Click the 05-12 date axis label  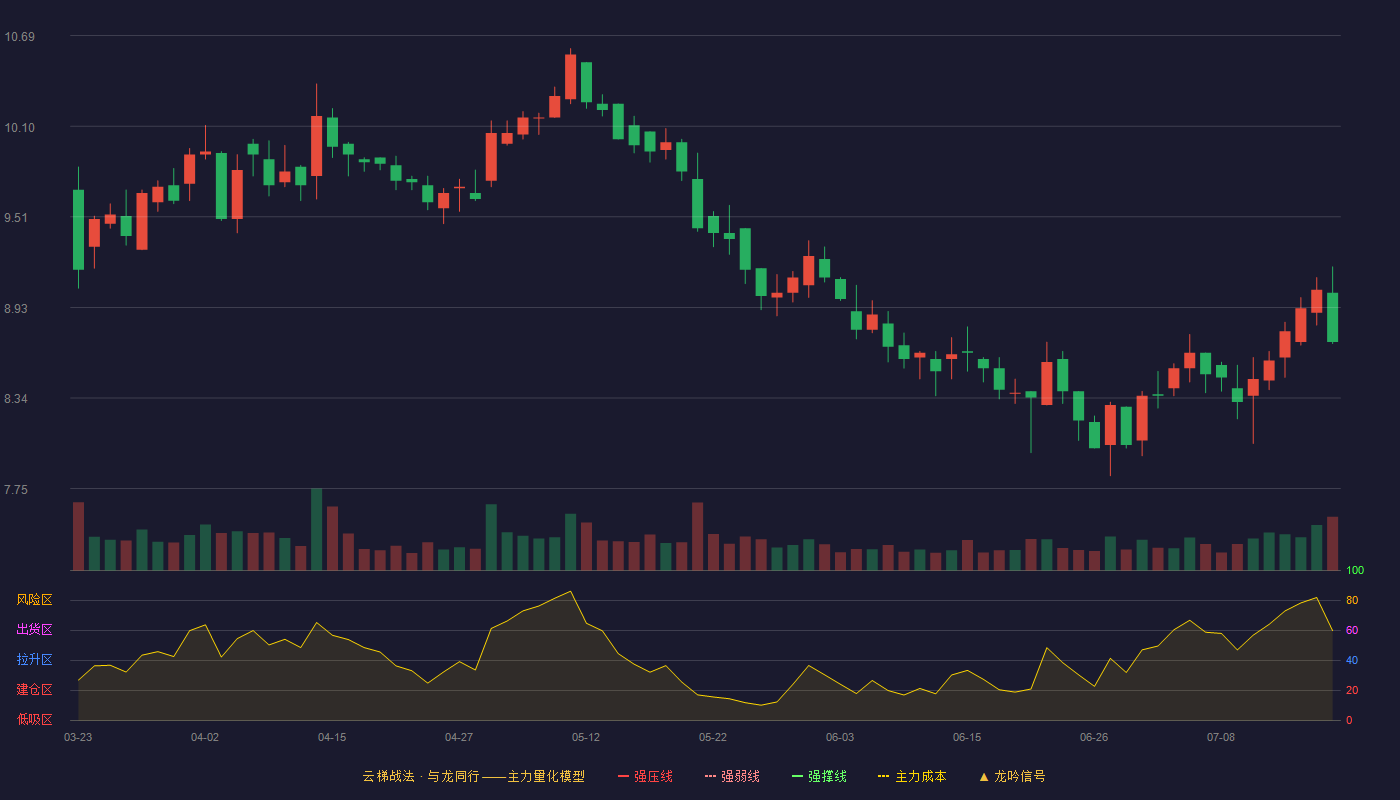click(x=586, y=737)
